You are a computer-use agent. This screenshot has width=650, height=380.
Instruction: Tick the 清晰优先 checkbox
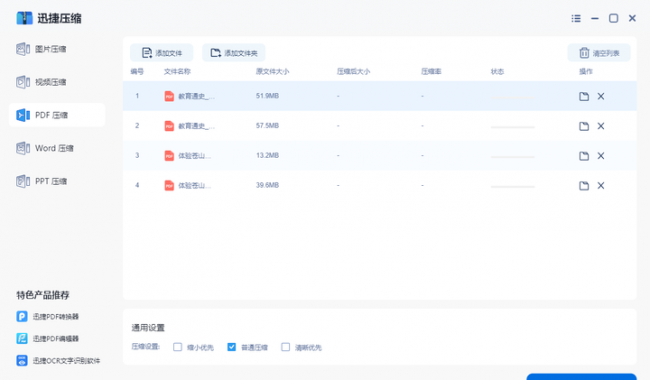[x=285, y=347]
